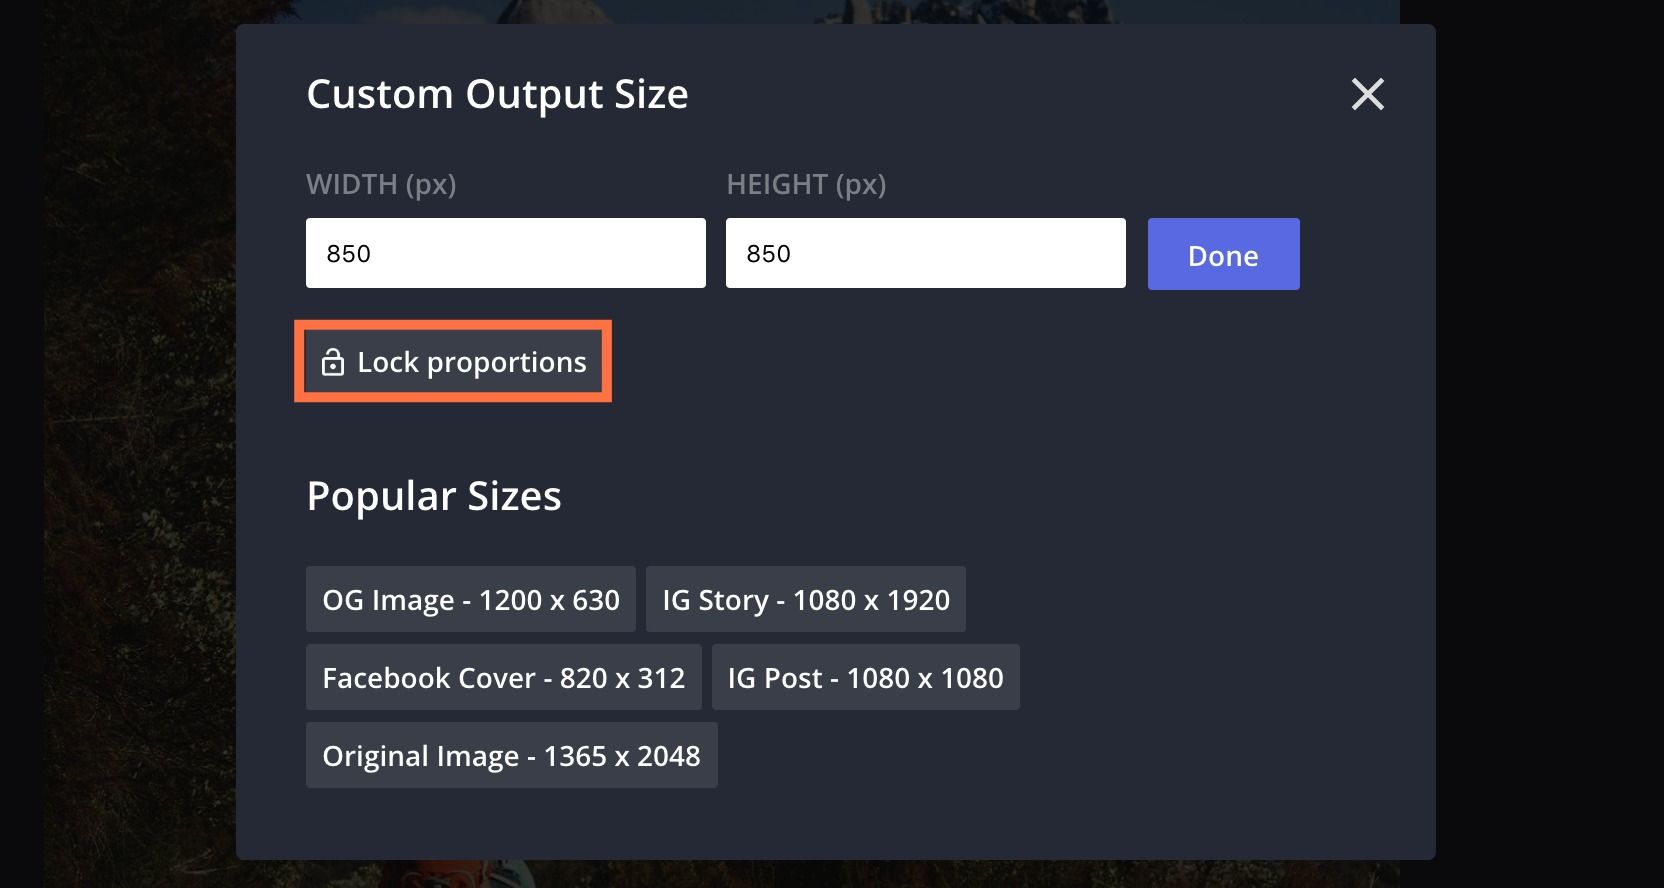Click the 850 value in the width box
The height and width of the screenshot is (888, 1664).
pos(349,254)
